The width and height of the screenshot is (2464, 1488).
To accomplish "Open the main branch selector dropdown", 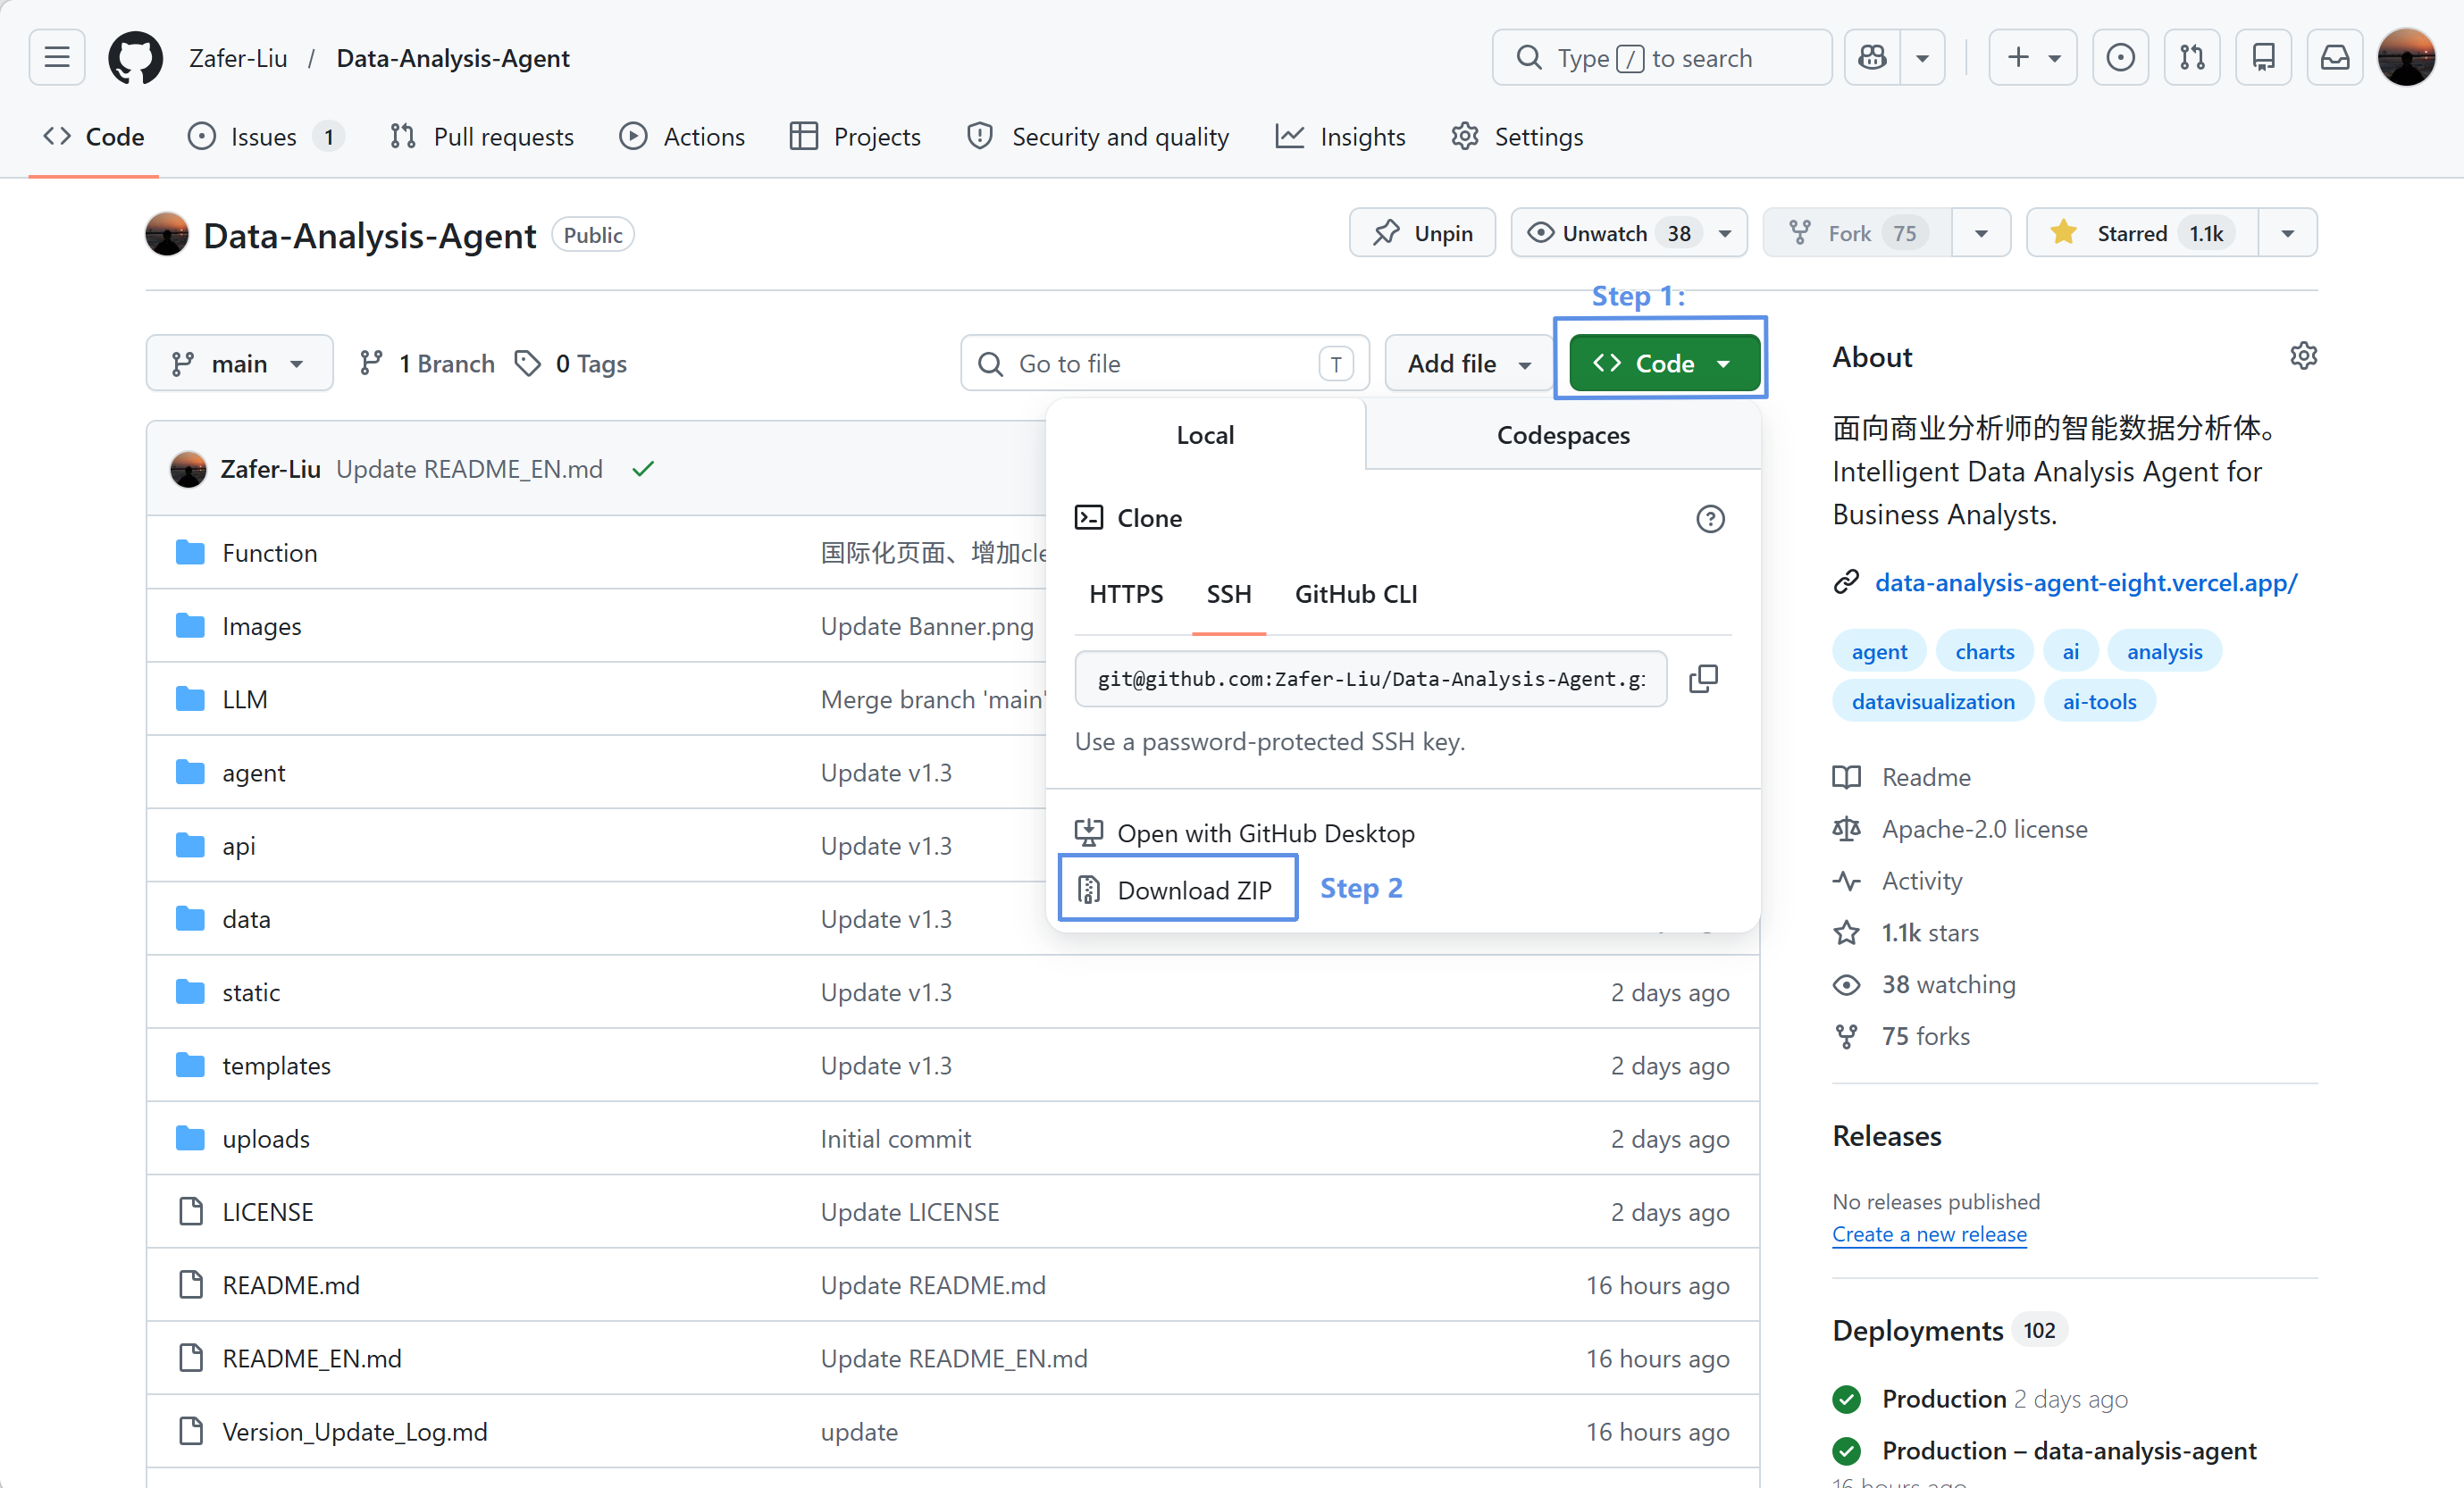I will pyautogui.click(x=239, y=363).
